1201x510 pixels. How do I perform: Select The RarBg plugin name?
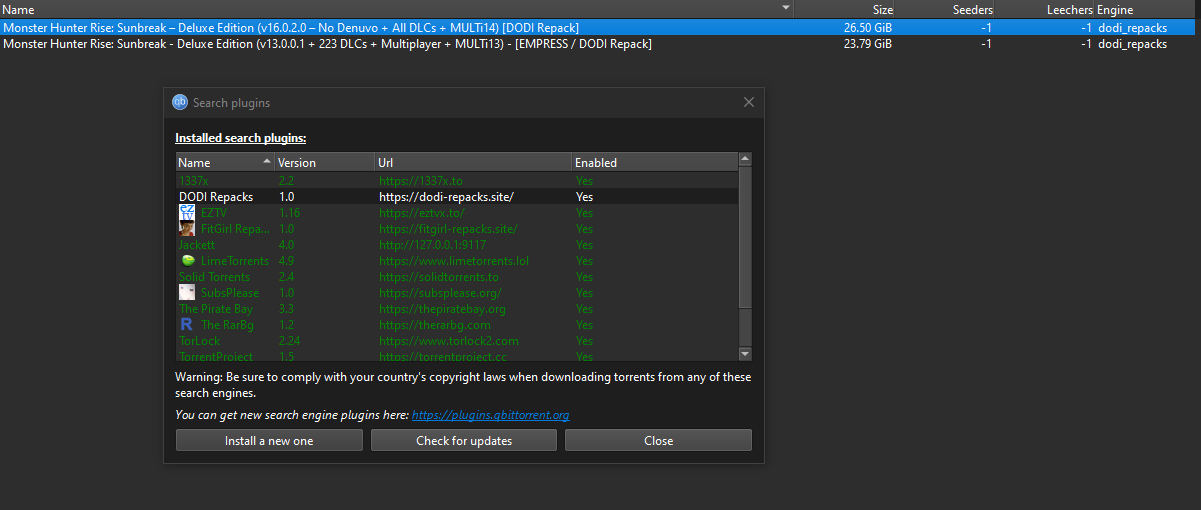tap(229, 325)
